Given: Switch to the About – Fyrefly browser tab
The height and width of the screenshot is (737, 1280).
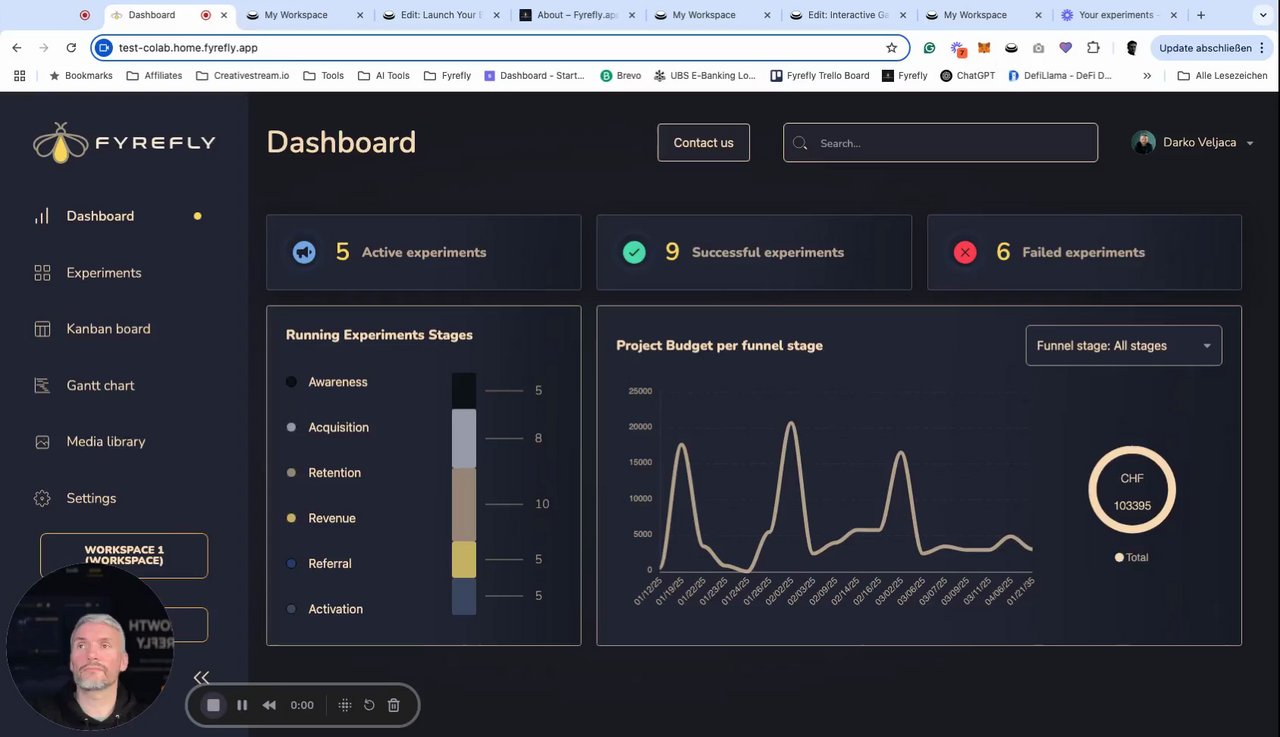Looking at the screenshot, I should point(576,15).
